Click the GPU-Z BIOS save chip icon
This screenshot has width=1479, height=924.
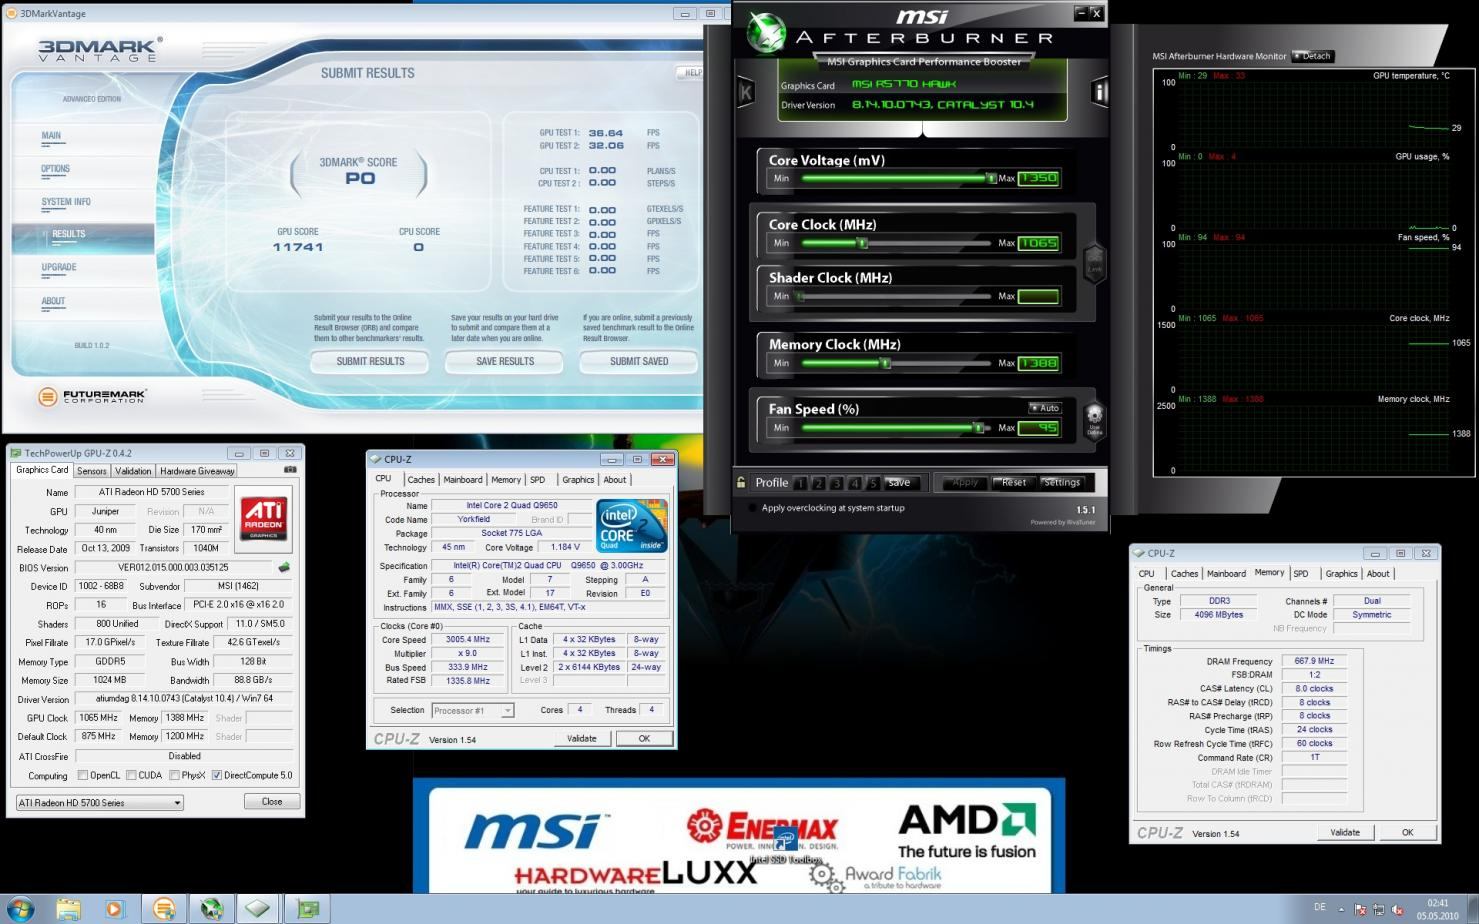pos(284,567)
